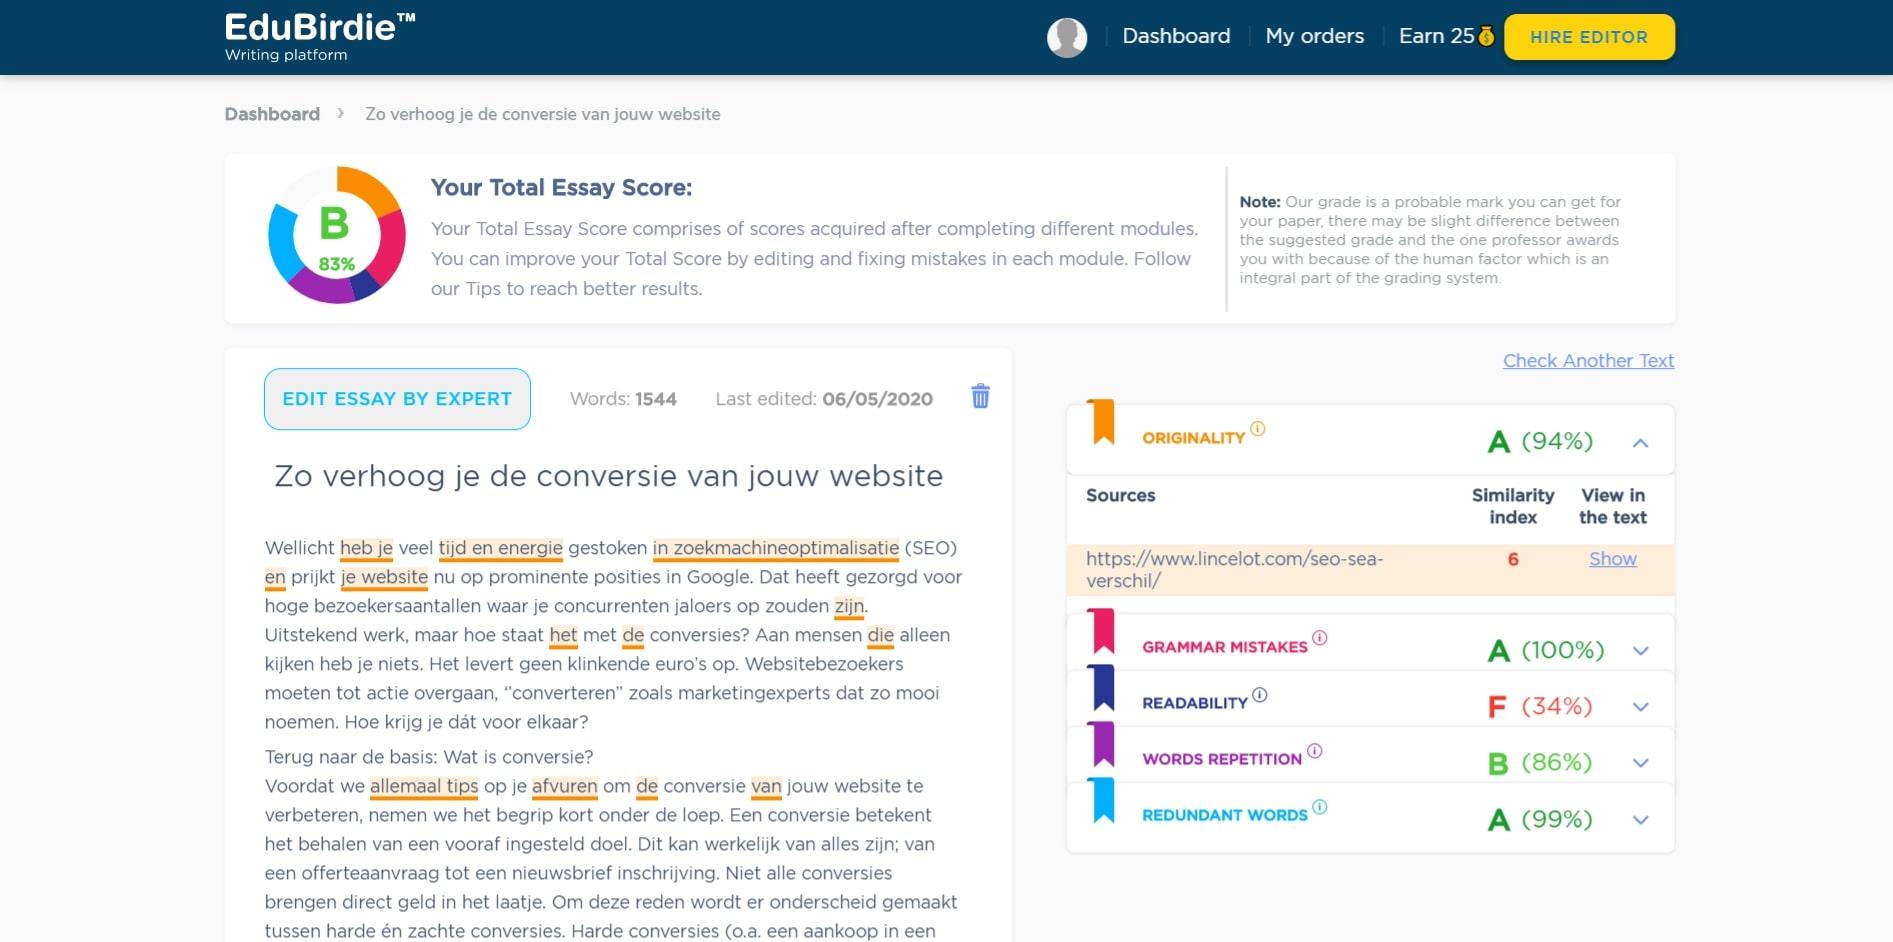The width and height of the screenshot is (1893, 942).
Task: Click the essay title in the breadcrumb
Action: coord(543,114)
